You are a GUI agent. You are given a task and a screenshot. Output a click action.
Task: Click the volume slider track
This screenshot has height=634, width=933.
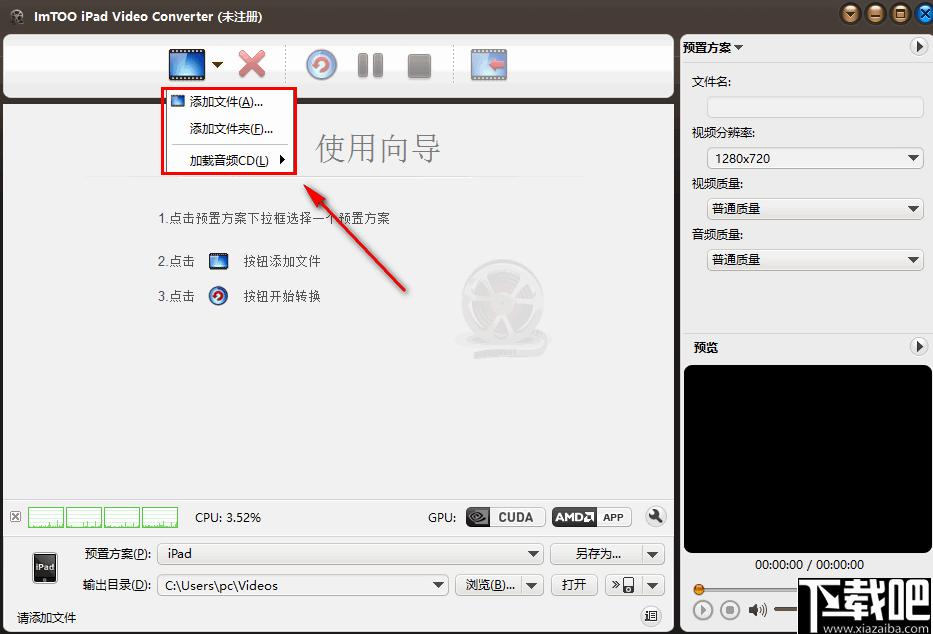pos(785,610)
